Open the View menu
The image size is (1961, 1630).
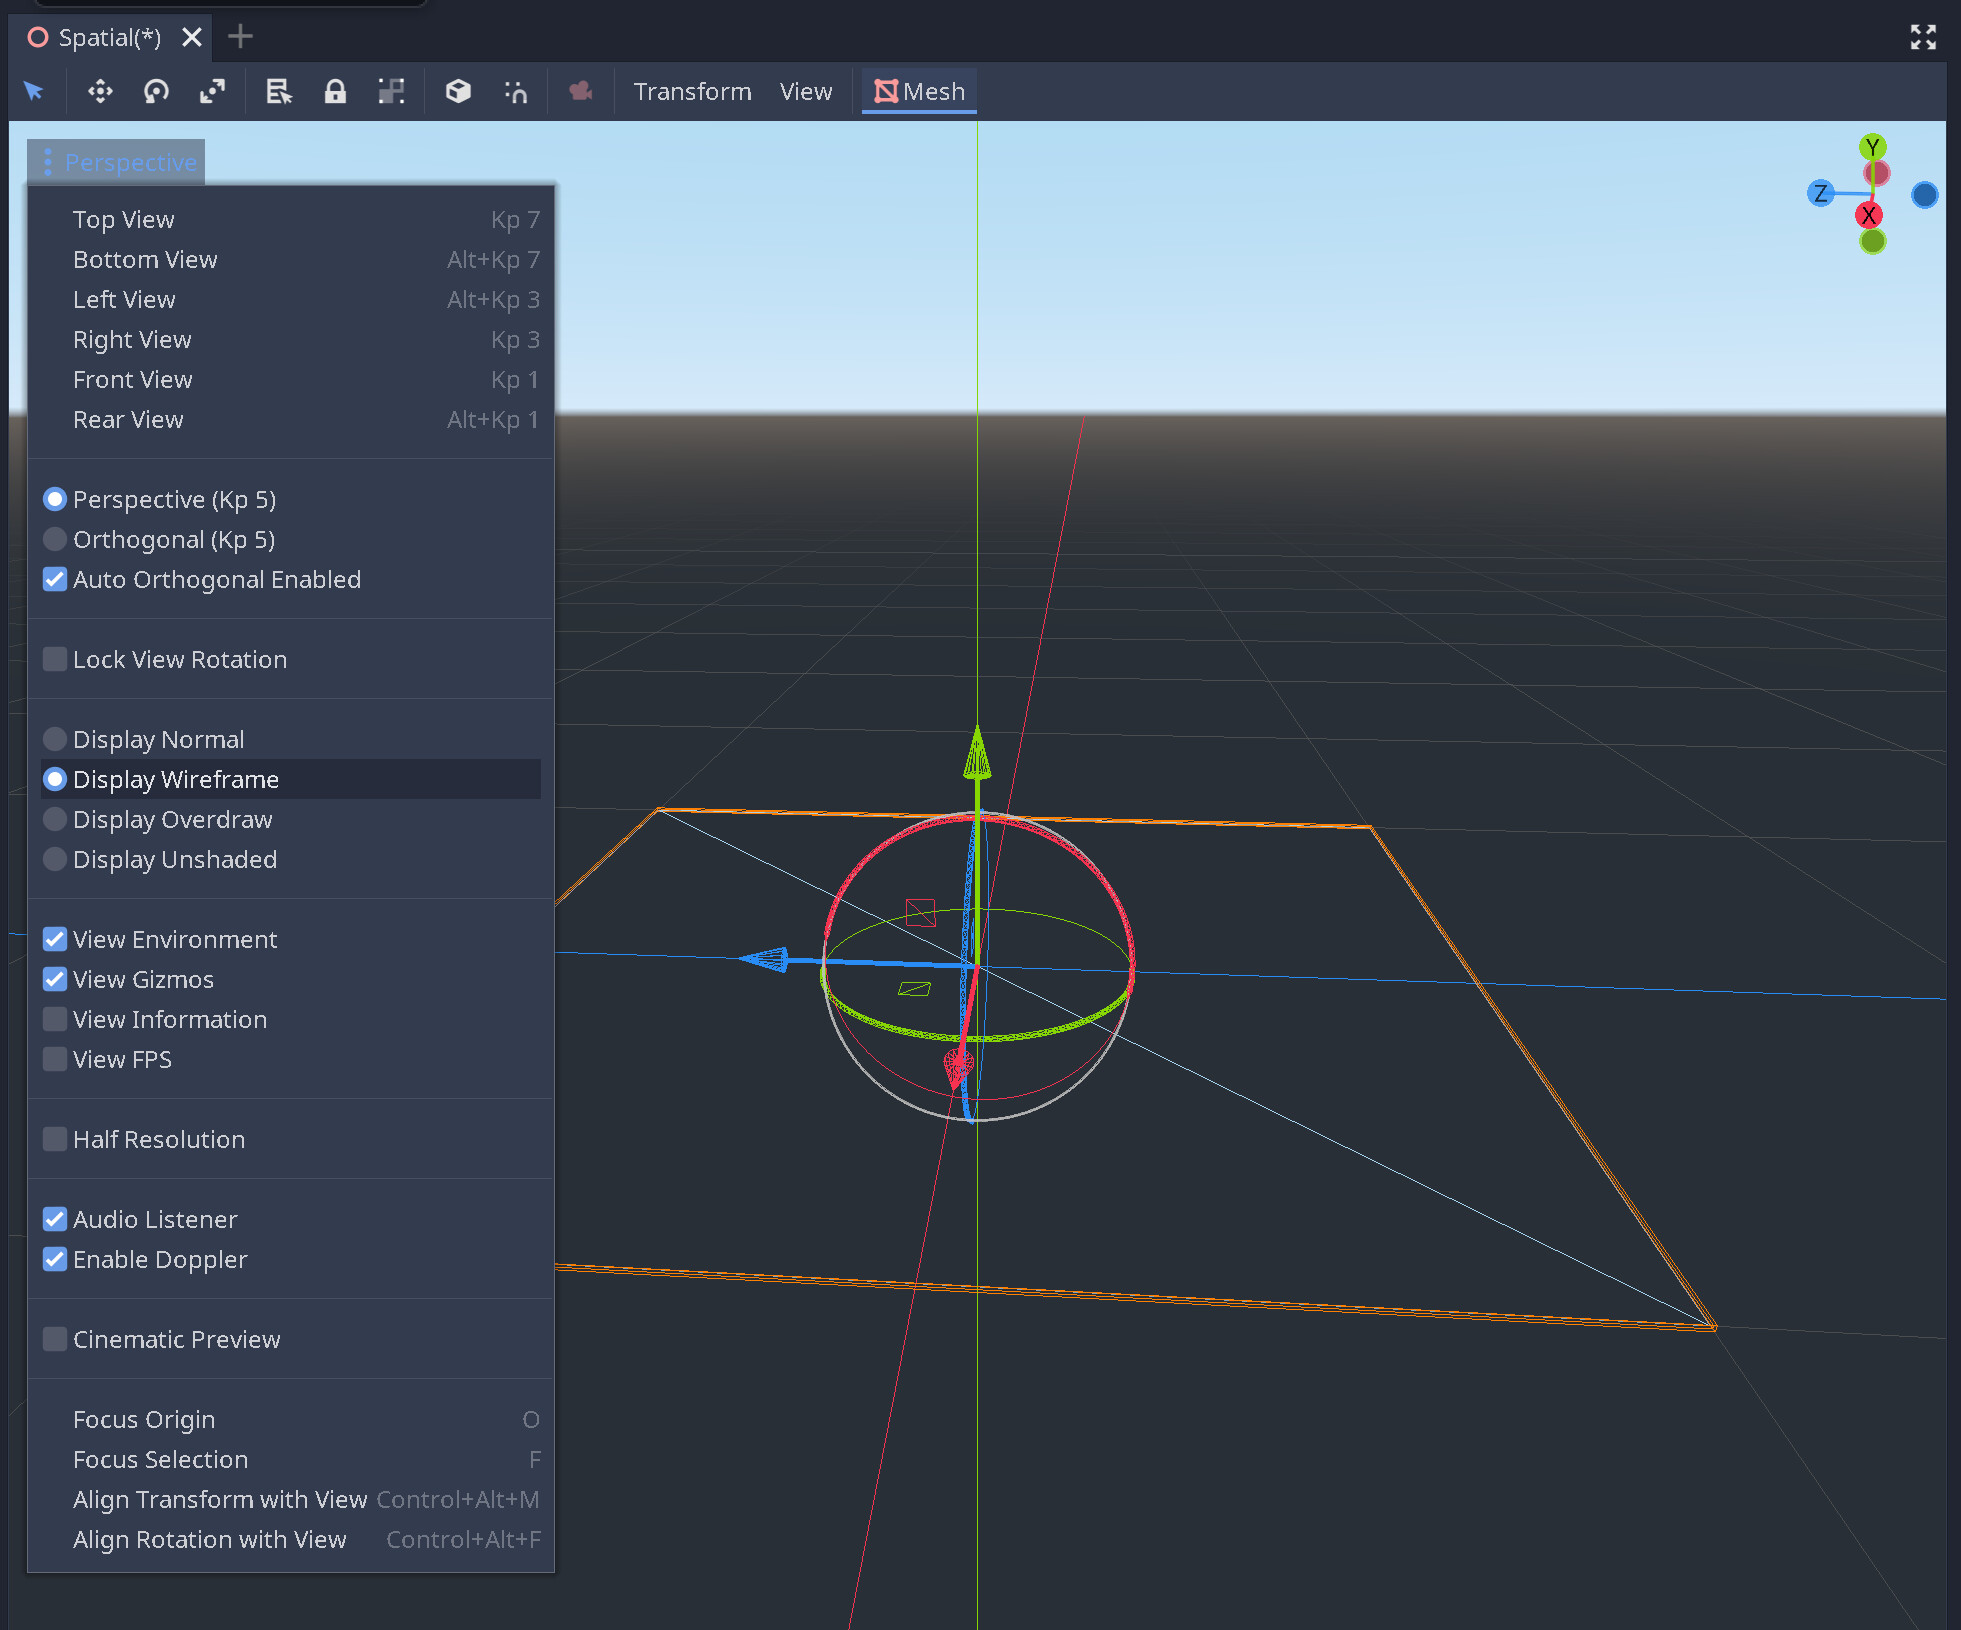(x=805, y=91)
